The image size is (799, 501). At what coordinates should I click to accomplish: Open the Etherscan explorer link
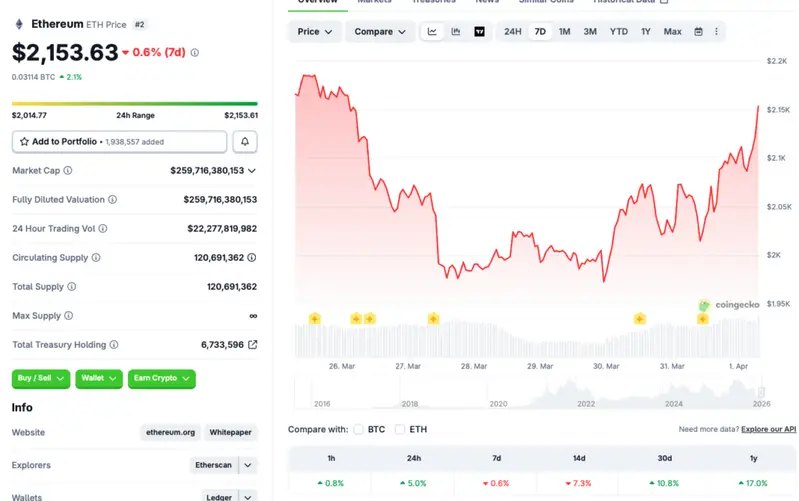point(214,465)
